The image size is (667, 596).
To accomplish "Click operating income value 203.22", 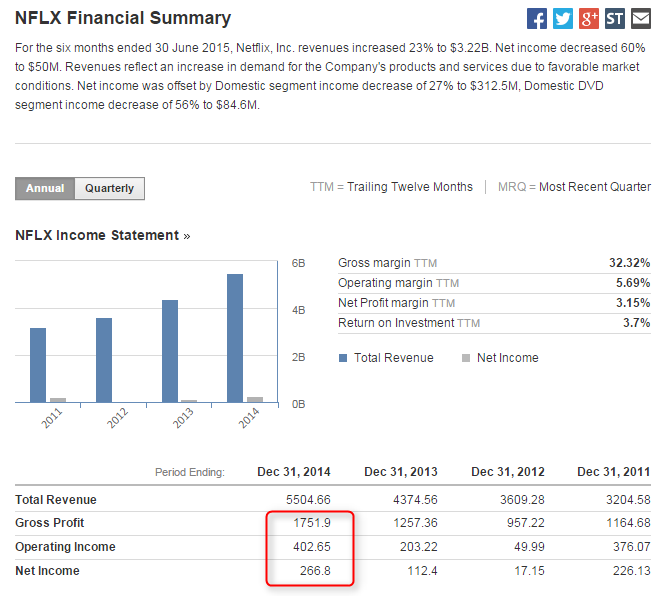I will 419,547.
